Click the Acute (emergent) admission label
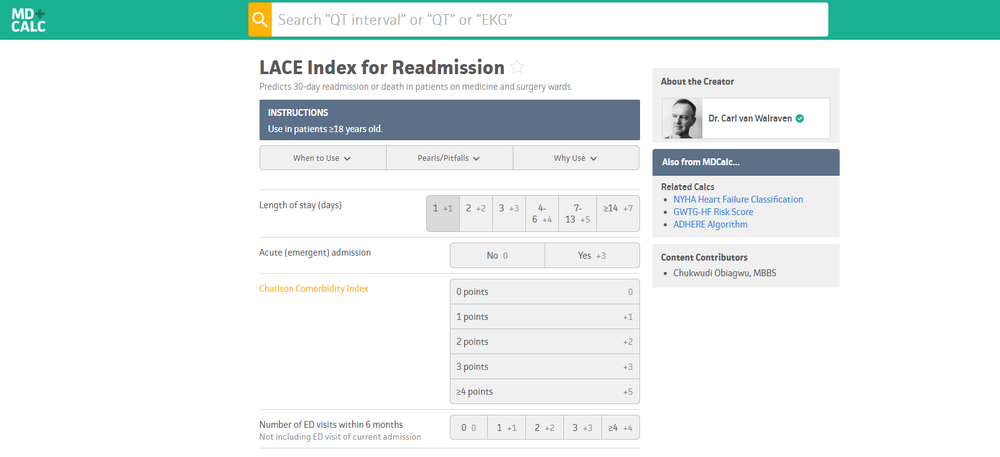1000x457 pixels. coord(315,252)
